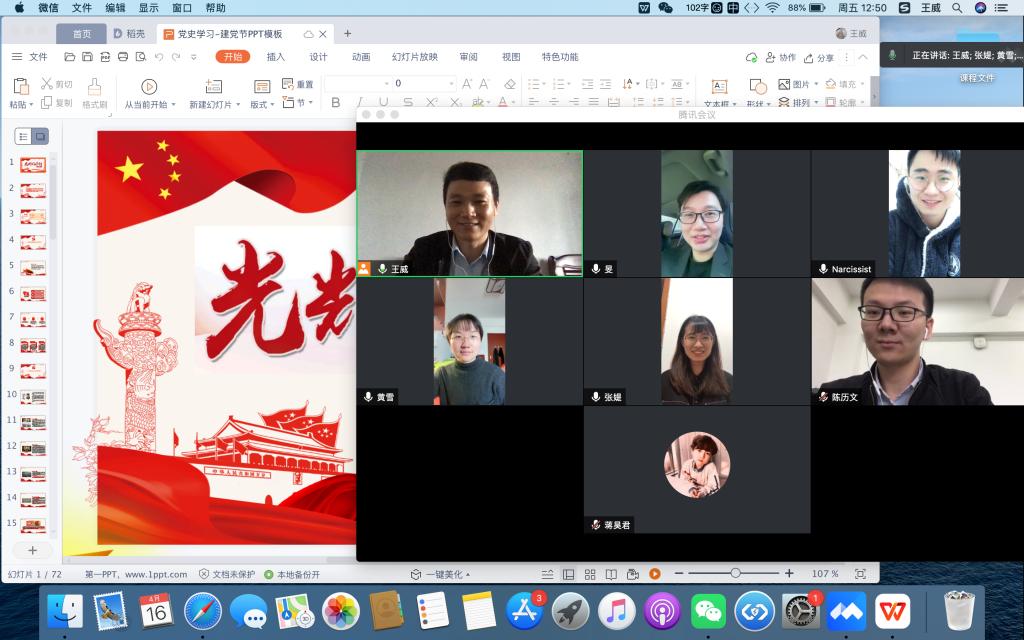Open the font size dropdown

click(450, 84)
